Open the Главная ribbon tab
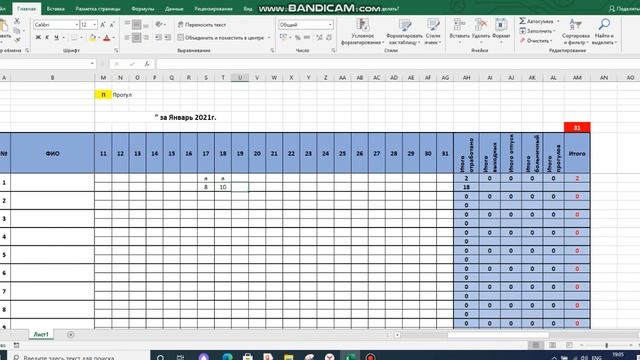640x360 pixels. point(27,9)
